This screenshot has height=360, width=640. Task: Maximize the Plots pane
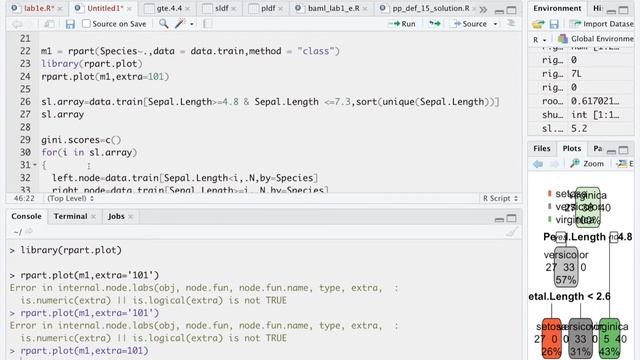tap(623, 150)
